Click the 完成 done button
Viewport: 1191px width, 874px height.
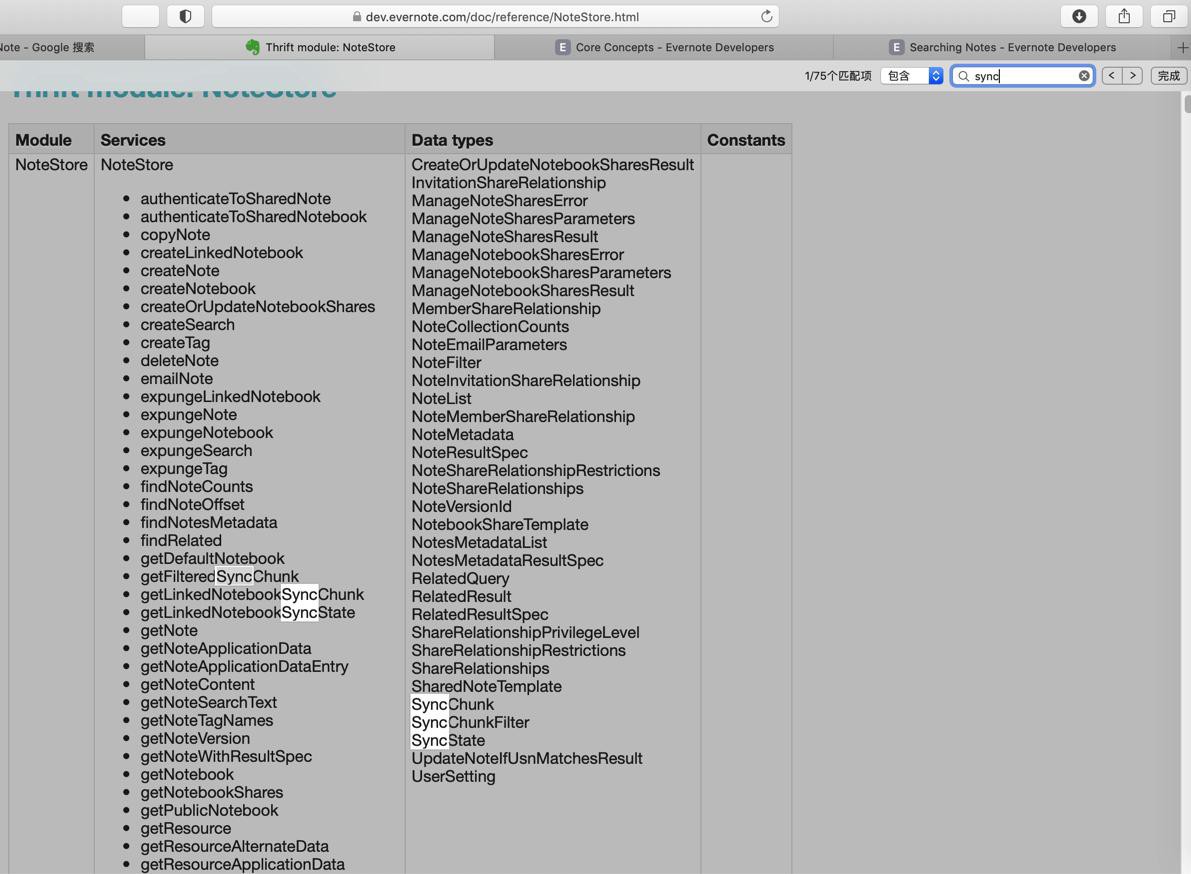coord(1168,75)
